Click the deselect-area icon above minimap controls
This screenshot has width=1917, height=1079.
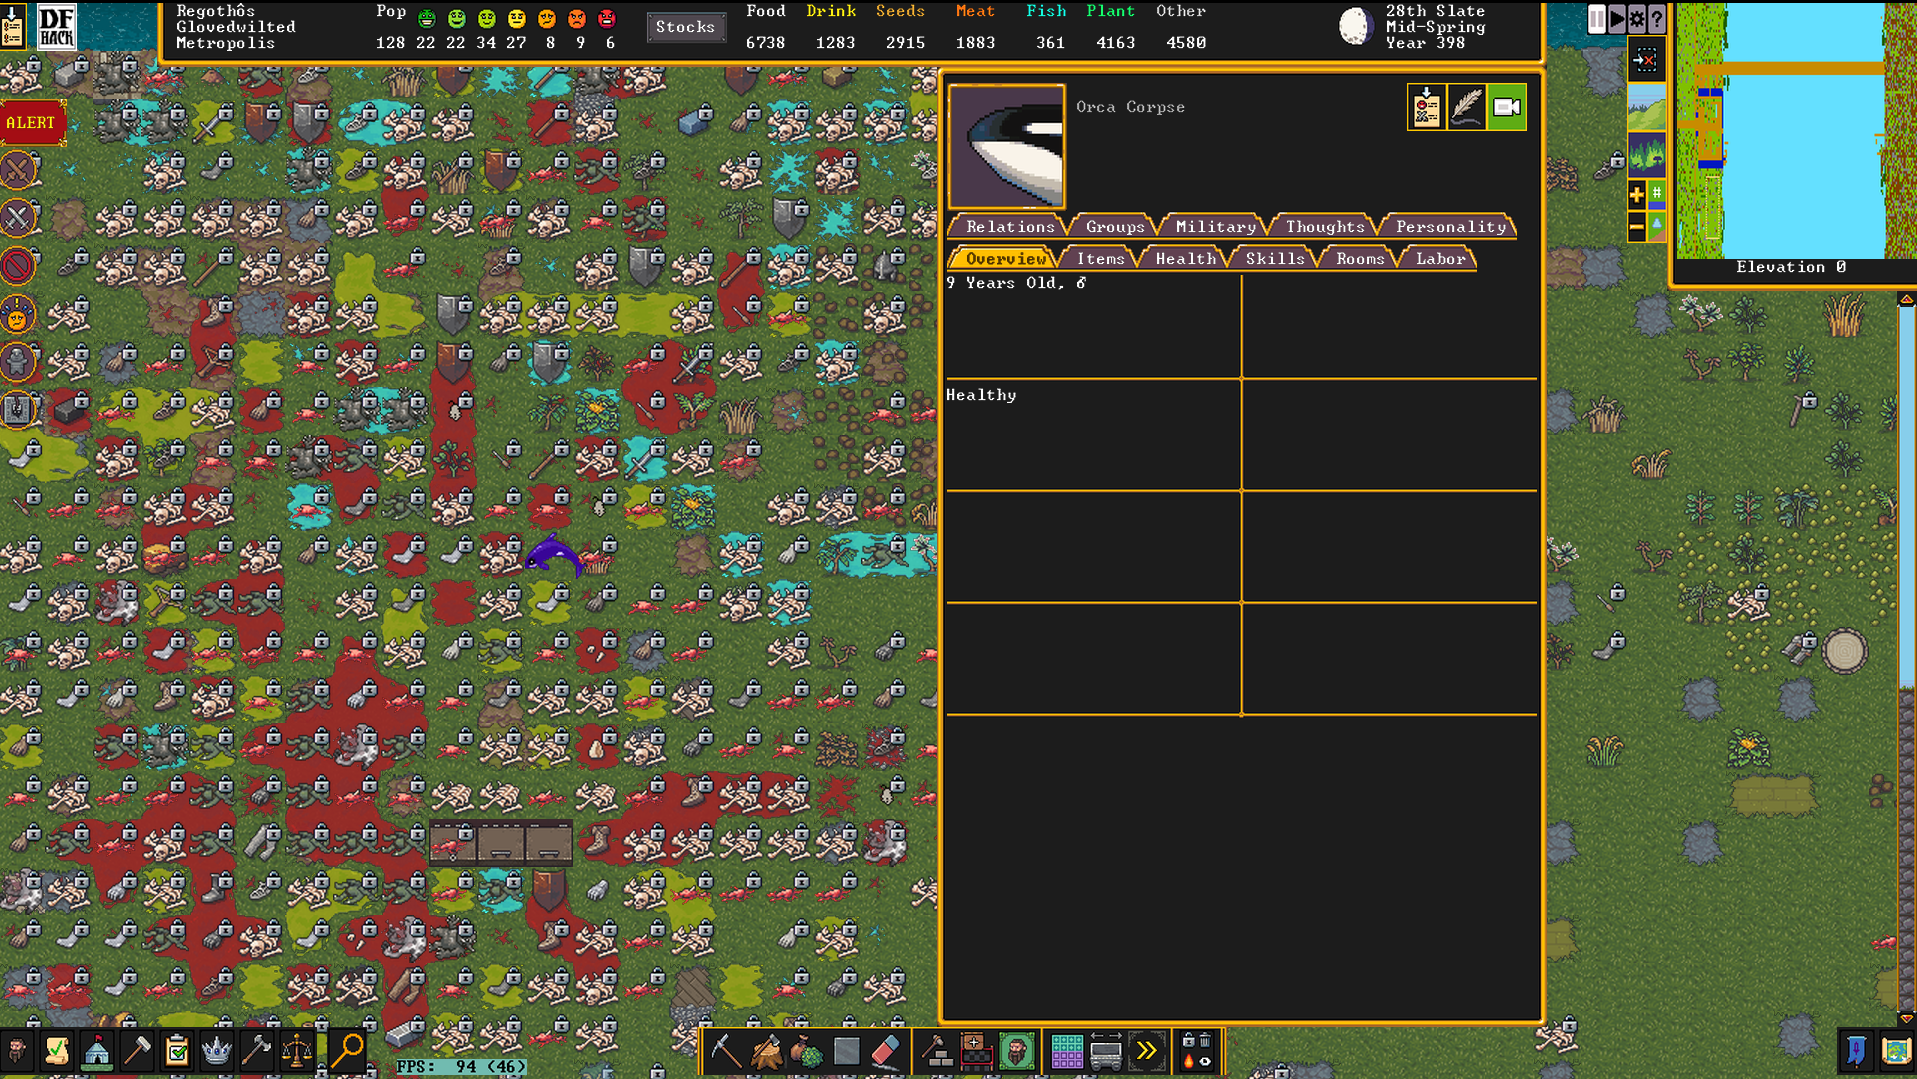[x=1645, y=60]
